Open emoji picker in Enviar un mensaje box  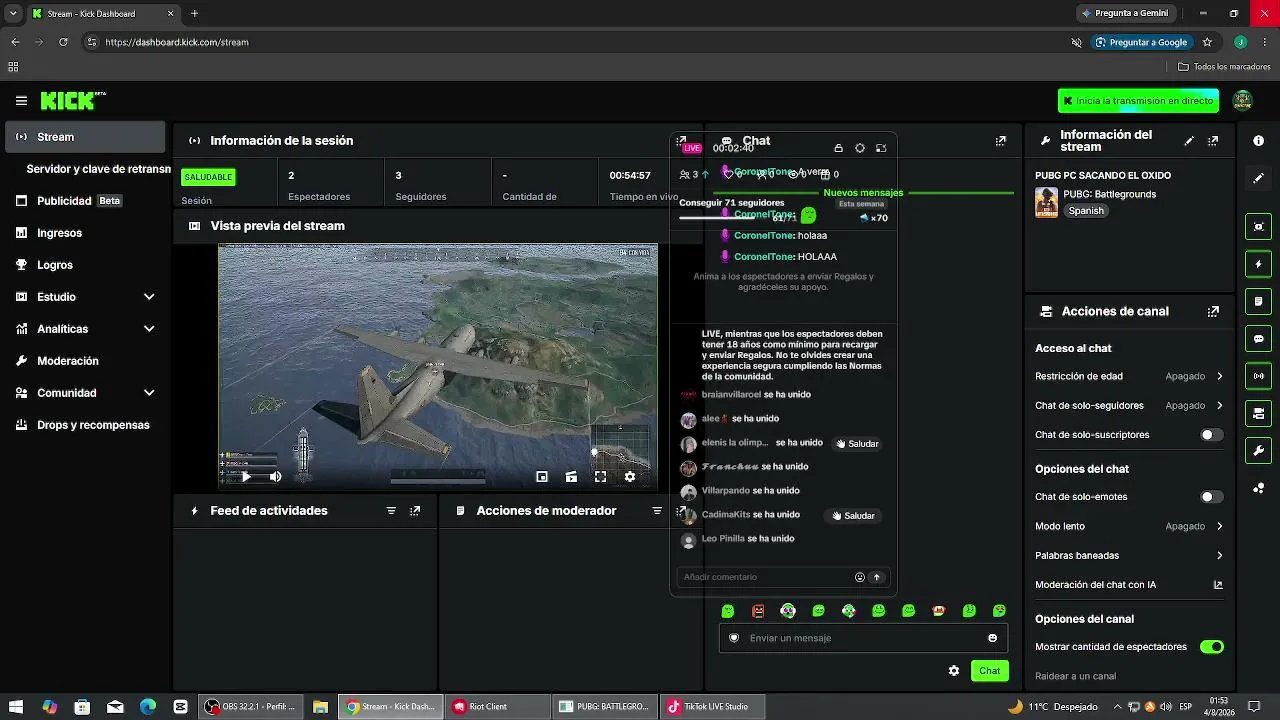[992, 638]
